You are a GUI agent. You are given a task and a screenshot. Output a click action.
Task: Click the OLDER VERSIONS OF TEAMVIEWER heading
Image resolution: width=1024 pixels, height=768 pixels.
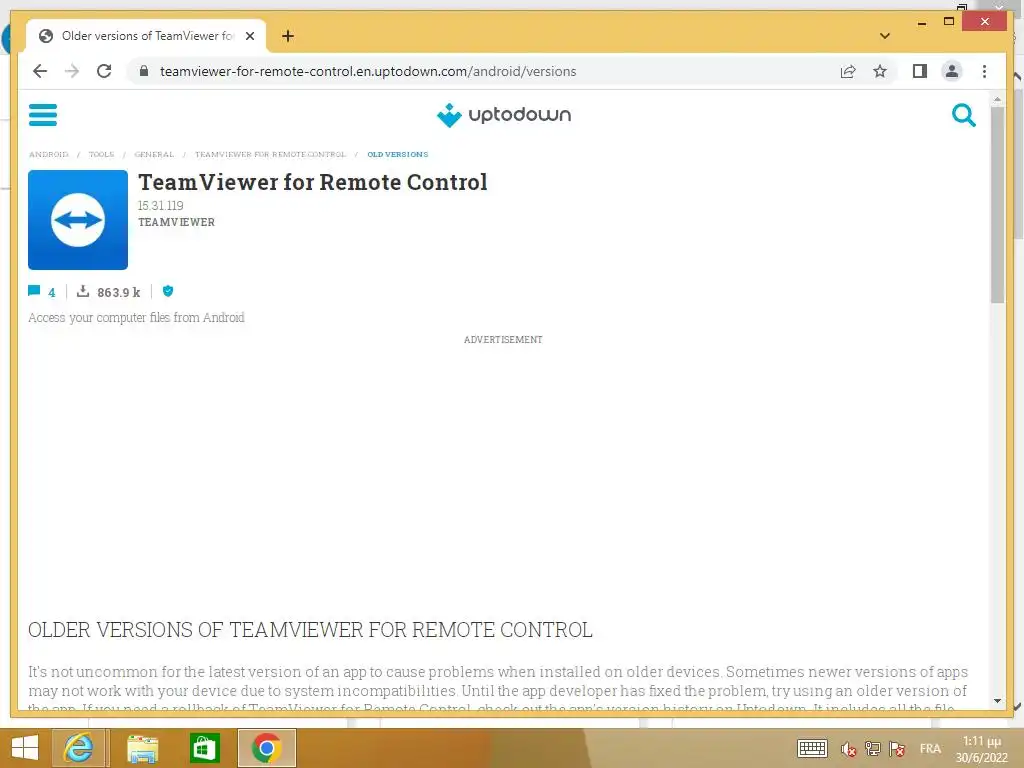[x=310, y=630]
